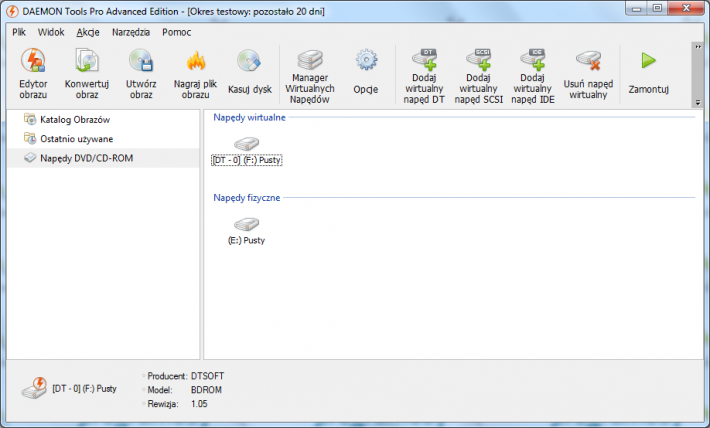
Task: Open Manager Wirtualnych Napędów
Action: (310, 76)
